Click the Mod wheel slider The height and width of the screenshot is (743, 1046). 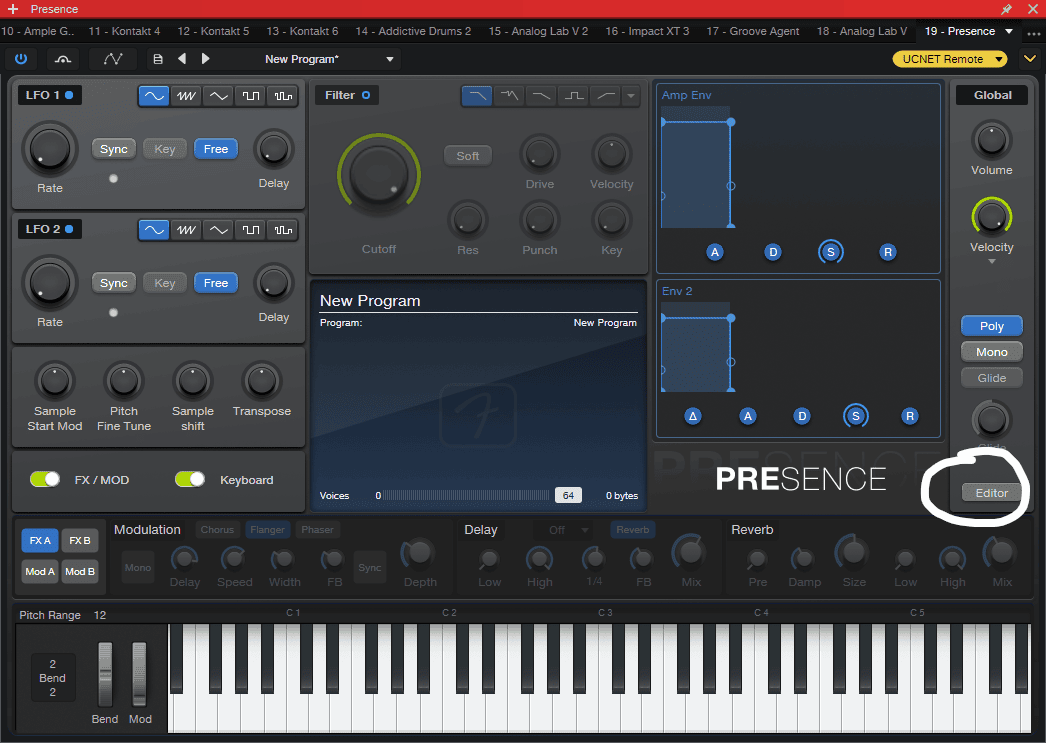click(140, 673)
